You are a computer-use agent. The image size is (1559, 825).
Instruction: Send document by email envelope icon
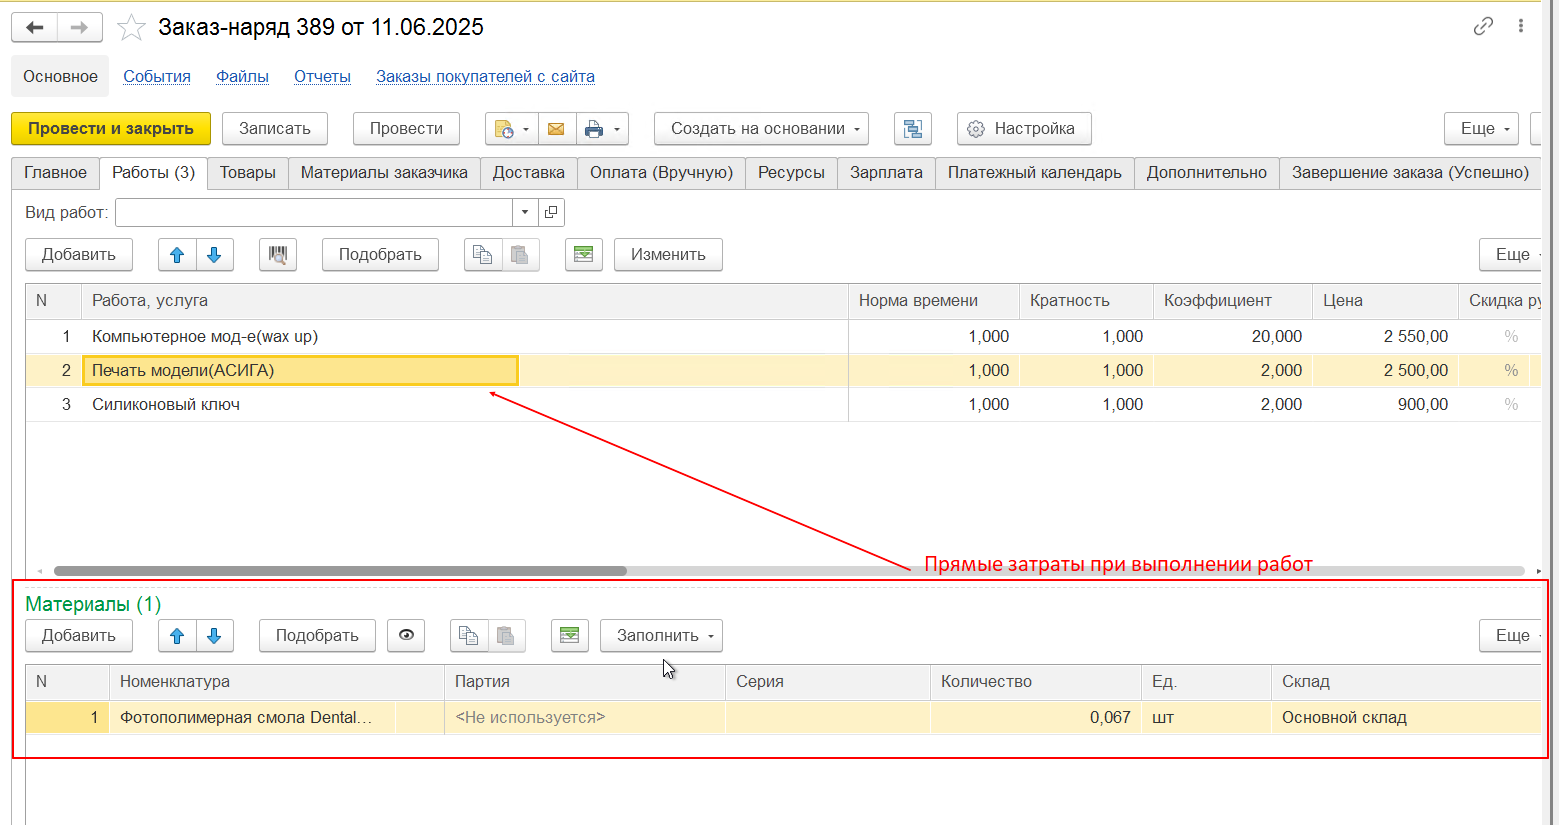tap(556, 129)
